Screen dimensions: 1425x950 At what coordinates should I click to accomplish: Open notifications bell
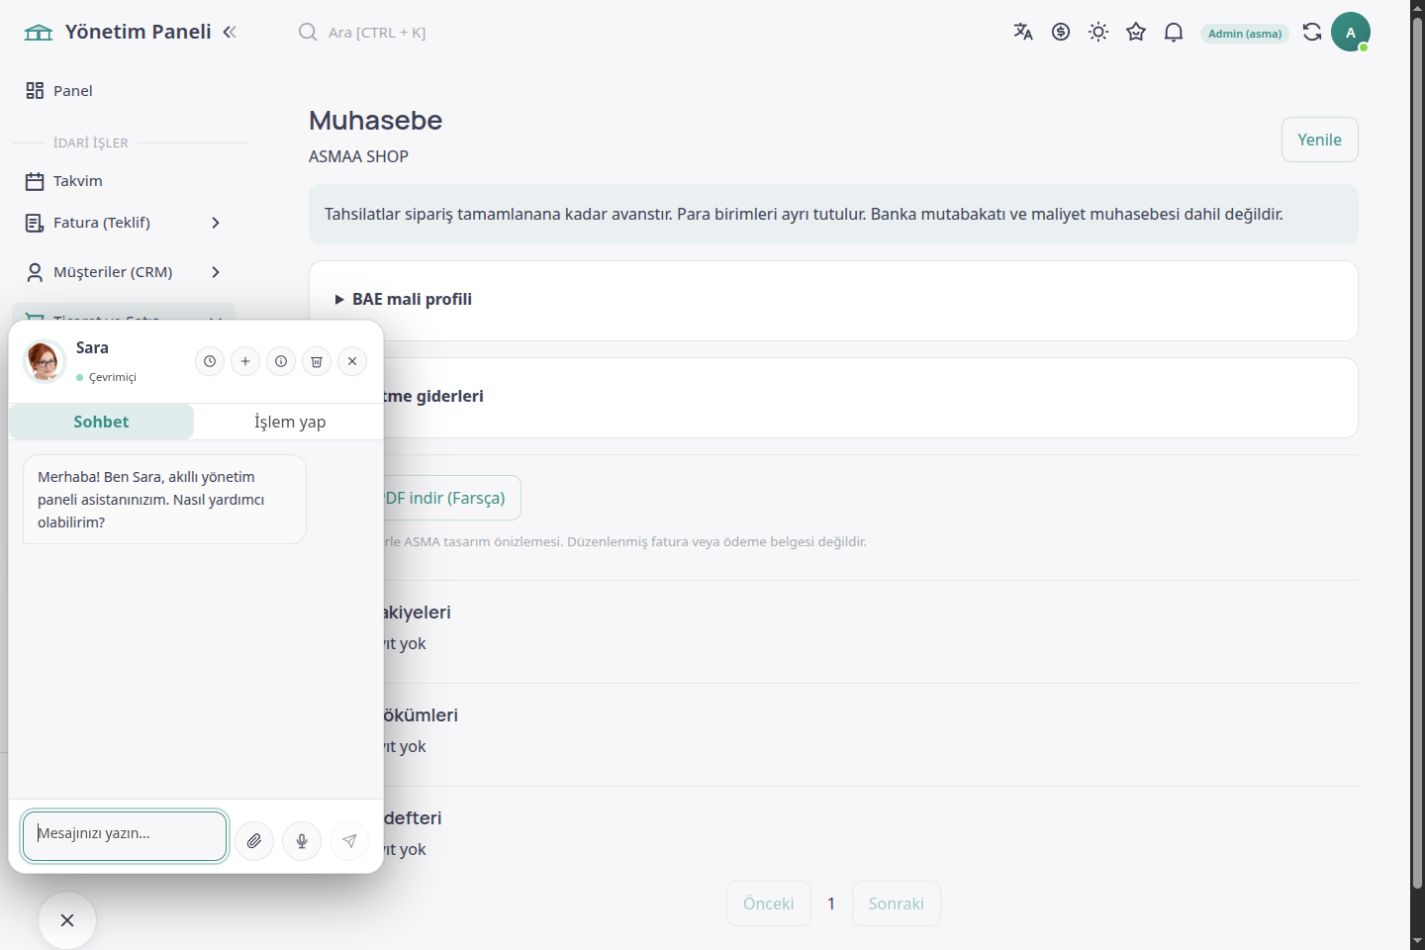click(1174, 32)
